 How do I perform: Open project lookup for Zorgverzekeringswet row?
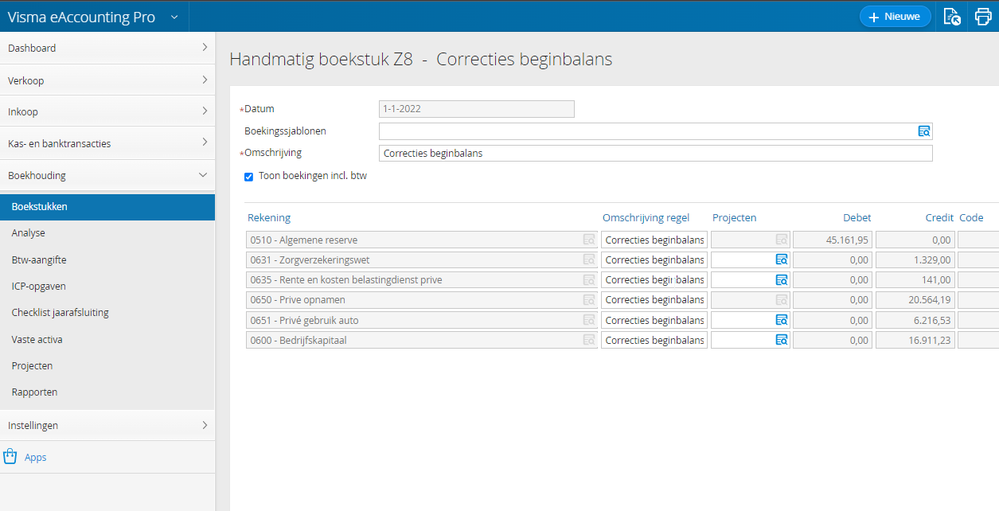(781, 260)
